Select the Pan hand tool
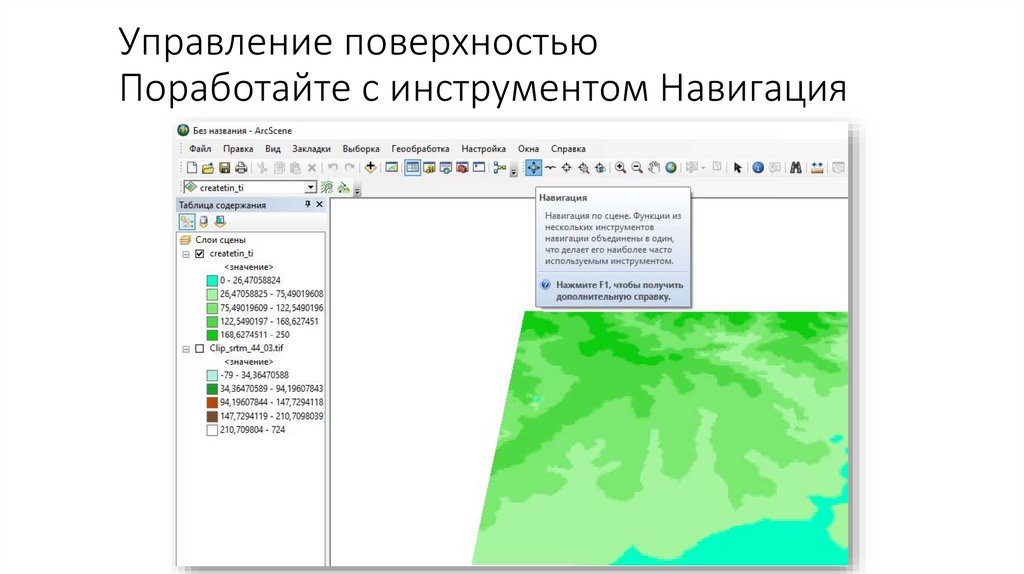The width and height of the screenshot is (1024, 574). point(654,168)
